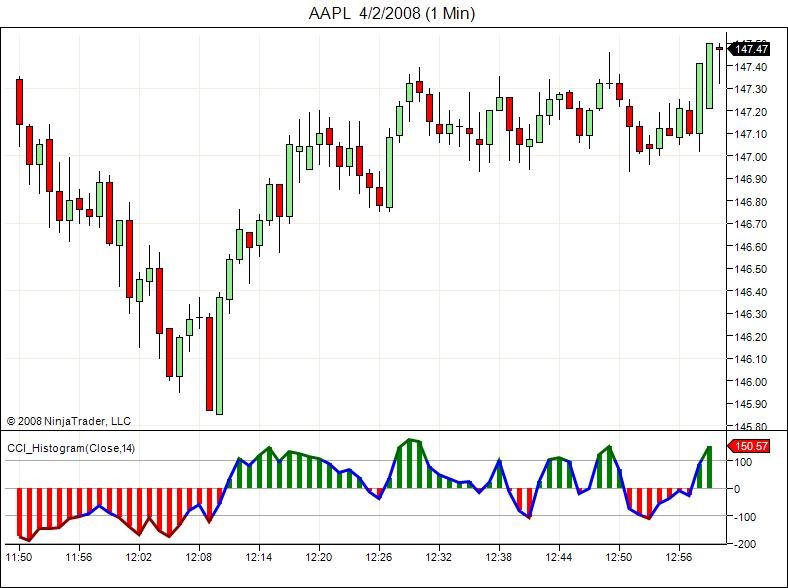
Task: Select the first red candlestick at 11:50
Action: tap(20, 102)
